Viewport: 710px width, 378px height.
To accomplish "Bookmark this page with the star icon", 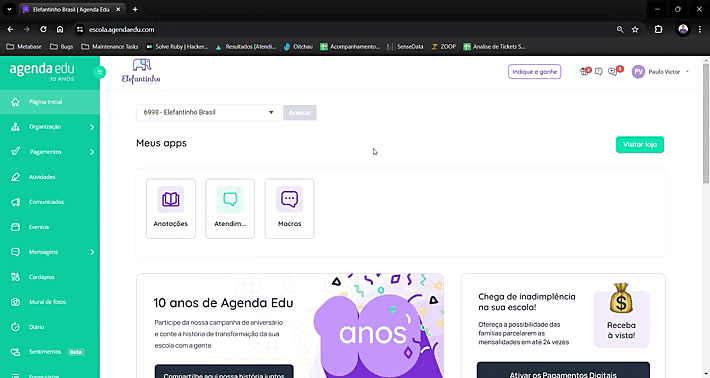I will pos(635,29).
